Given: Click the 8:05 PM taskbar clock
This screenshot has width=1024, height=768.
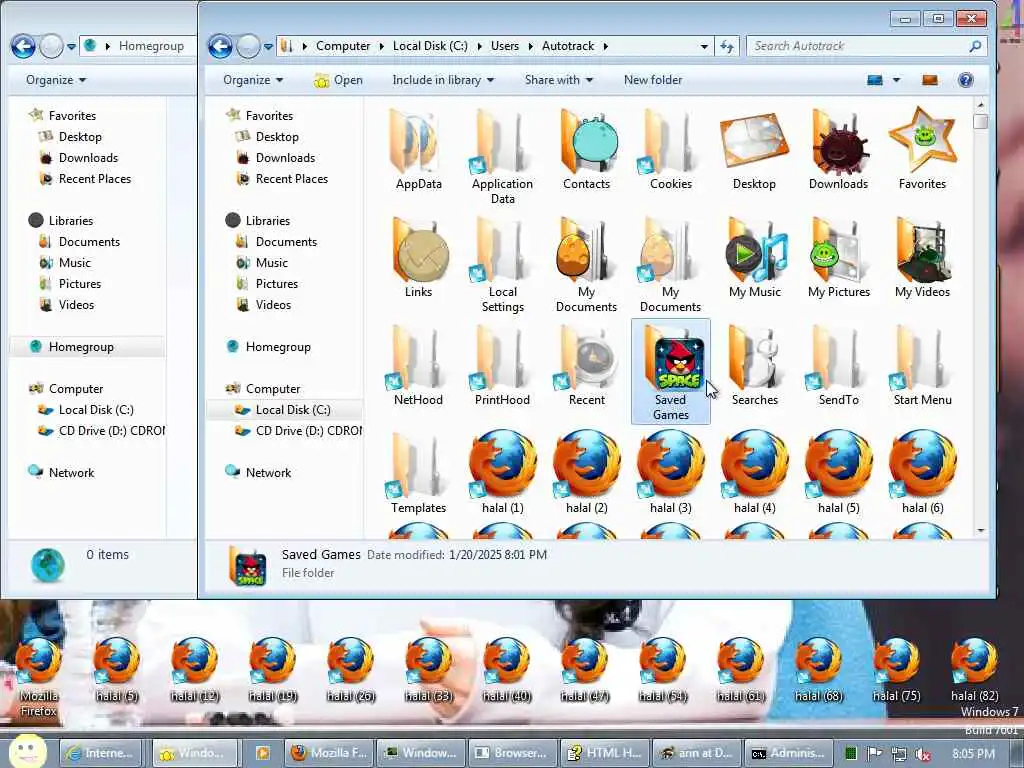Looking at the screenshot, I should coord(973,754).
